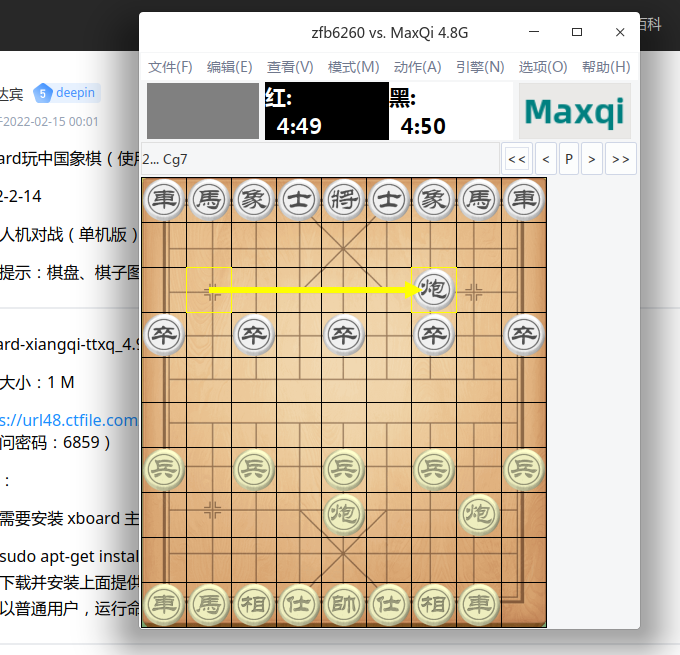Image resolution: width=680 pixels, height=655 pixels.
Task: Select red 兵 on the rightmost file
Action: coord(524,470)
